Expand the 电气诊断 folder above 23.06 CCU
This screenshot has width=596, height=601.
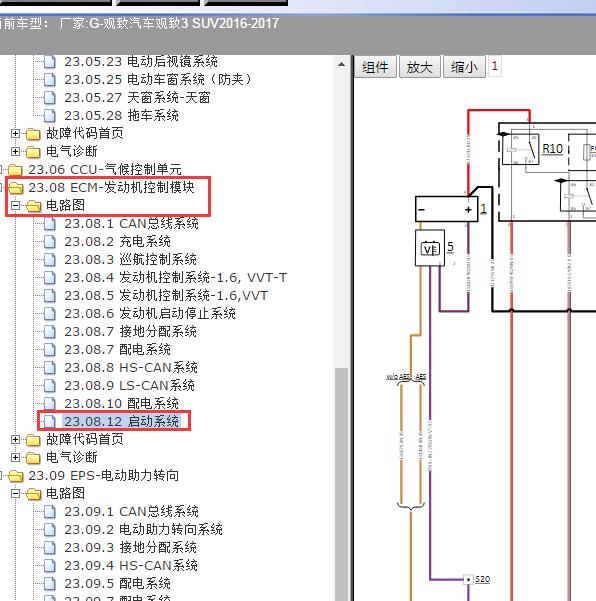click(x=15, y=151)
